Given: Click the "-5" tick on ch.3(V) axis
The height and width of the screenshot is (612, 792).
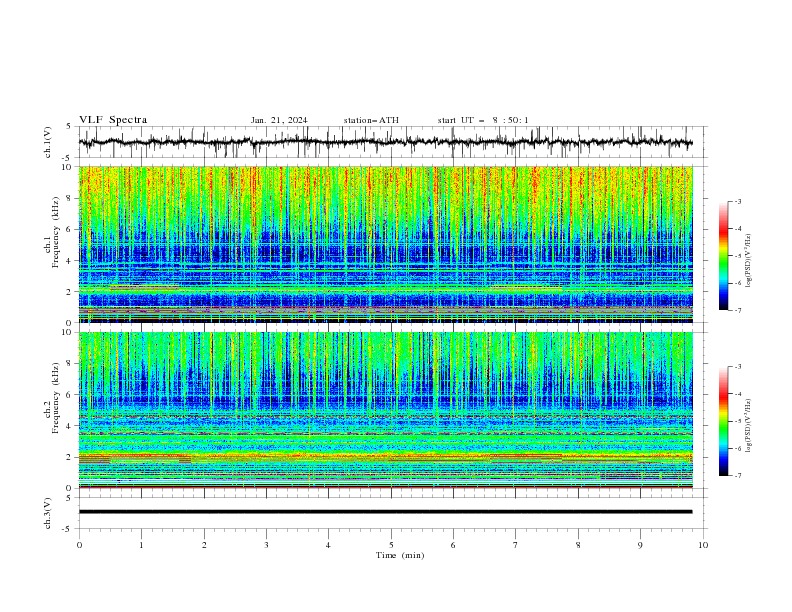Looking at the screenshot, I should (x=68, y=529).
